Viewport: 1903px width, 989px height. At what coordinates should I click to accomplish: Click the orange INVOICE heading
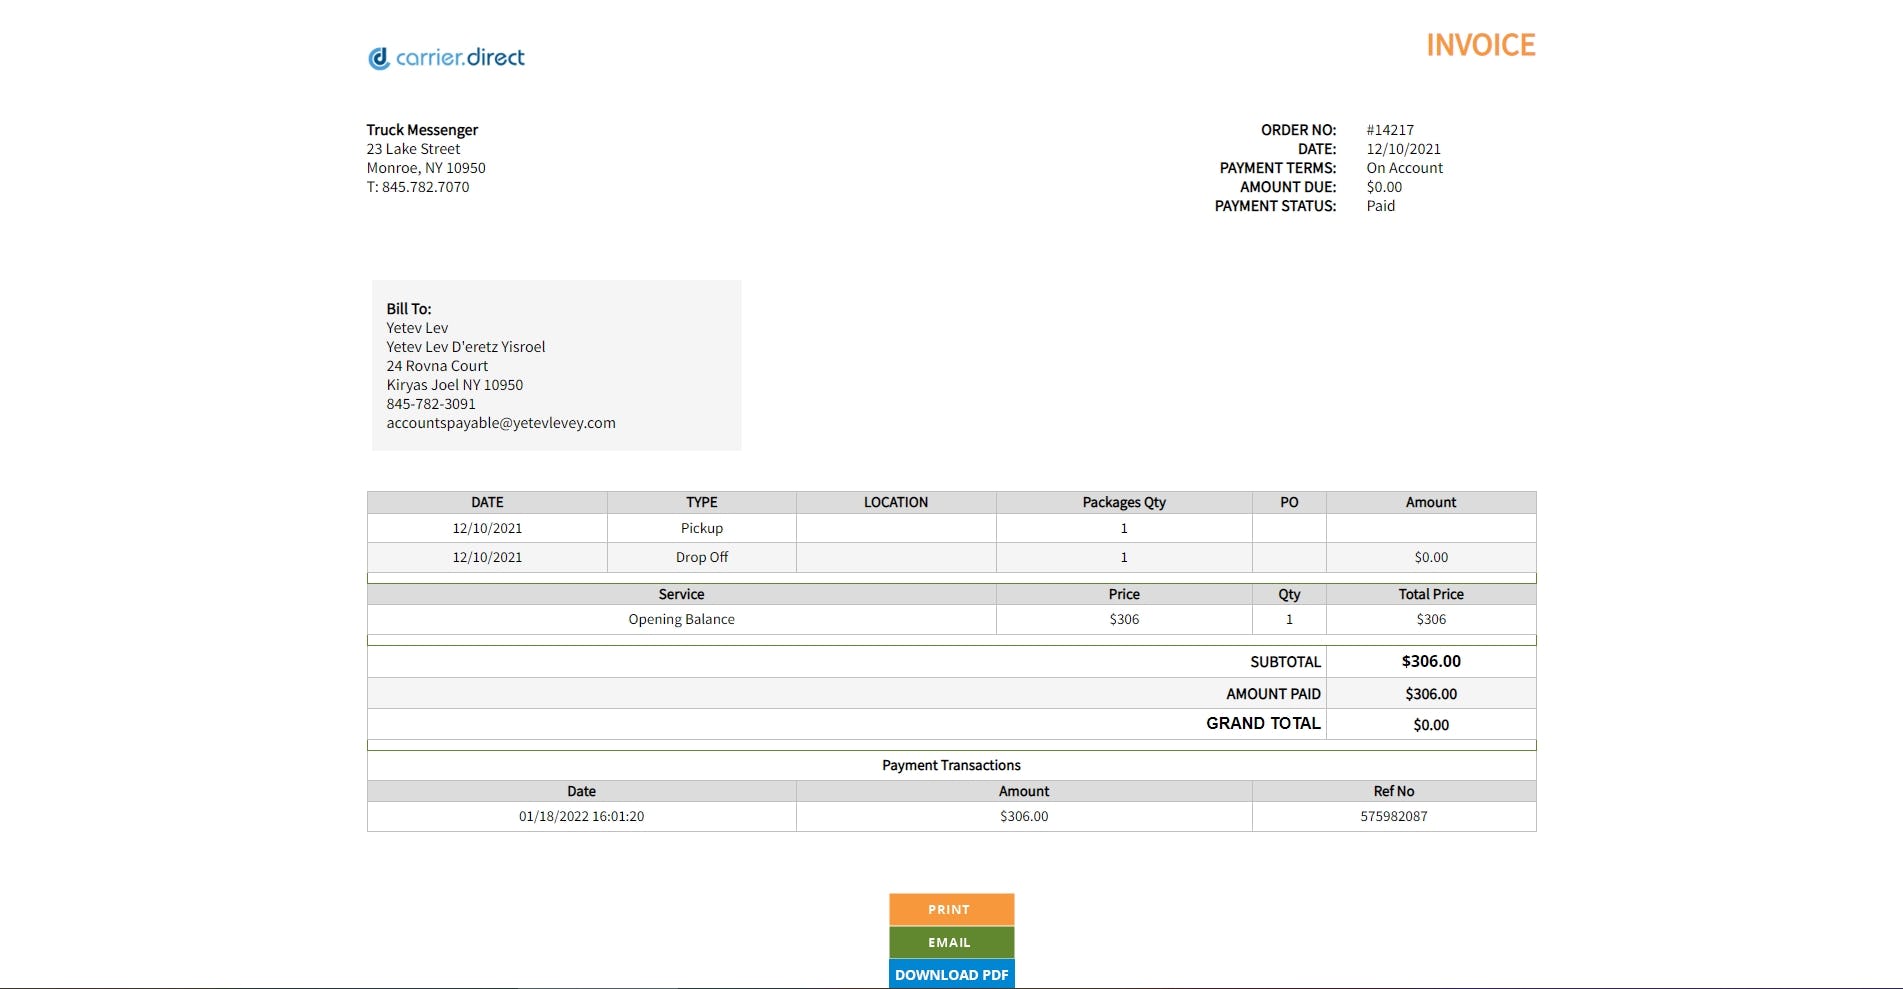[1481, 45]
